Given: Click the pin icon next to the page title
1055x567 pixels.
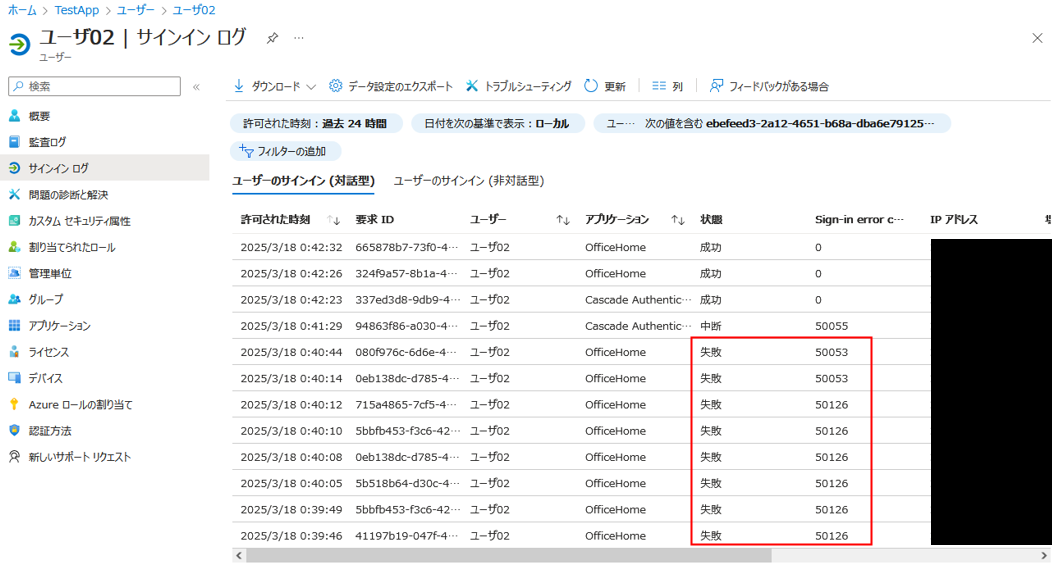Looking at the screenshot, I should pyautogui.click(x=272, y=38).
